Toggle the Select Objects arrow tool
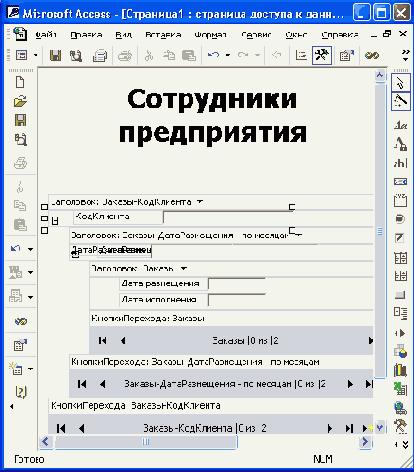Image resolution: width=414 pixels, height=472 pixels. [x=400, y=82]
